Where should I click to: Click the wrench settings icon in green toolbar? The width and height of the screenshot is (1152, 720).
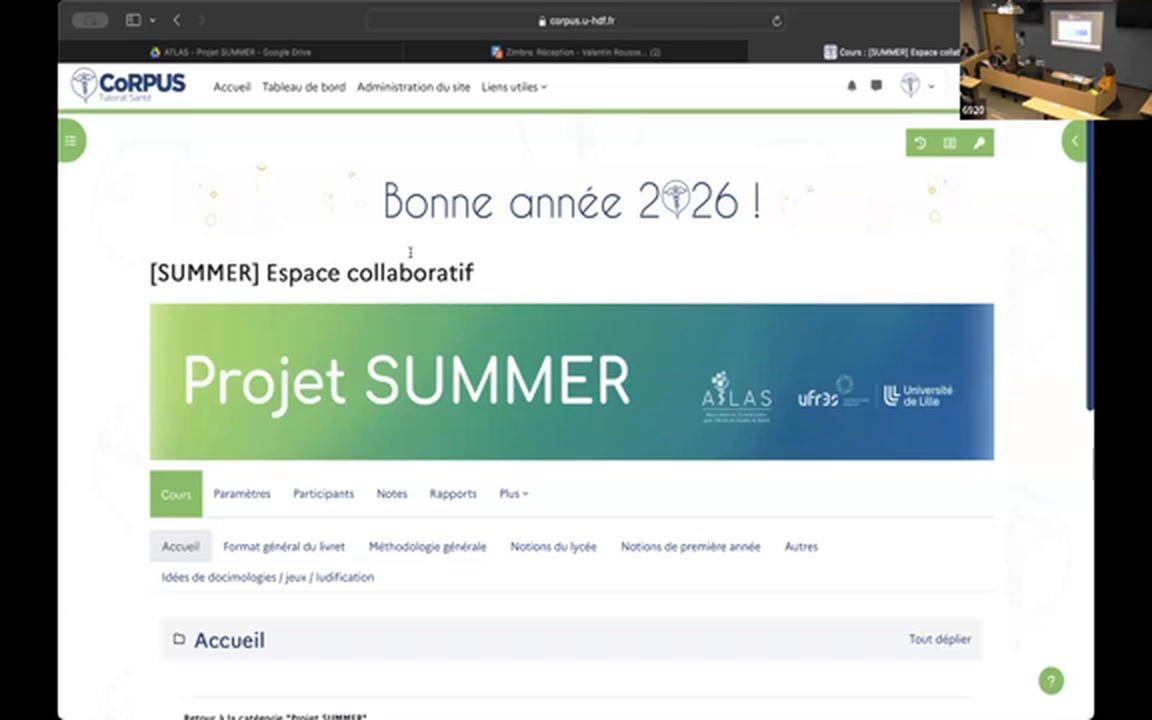coord(979,143)
